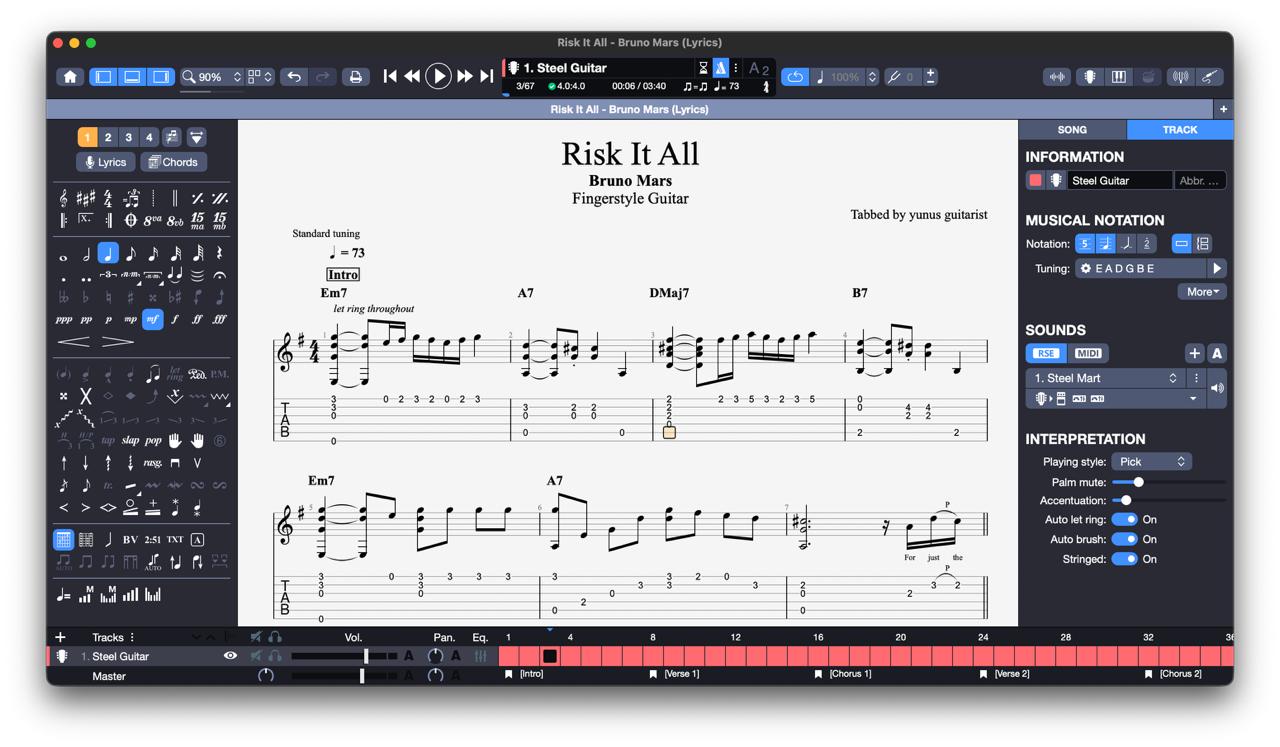1280x747 pixels.
Task: Toggle the loop playback icon
Action: (795, 77)
